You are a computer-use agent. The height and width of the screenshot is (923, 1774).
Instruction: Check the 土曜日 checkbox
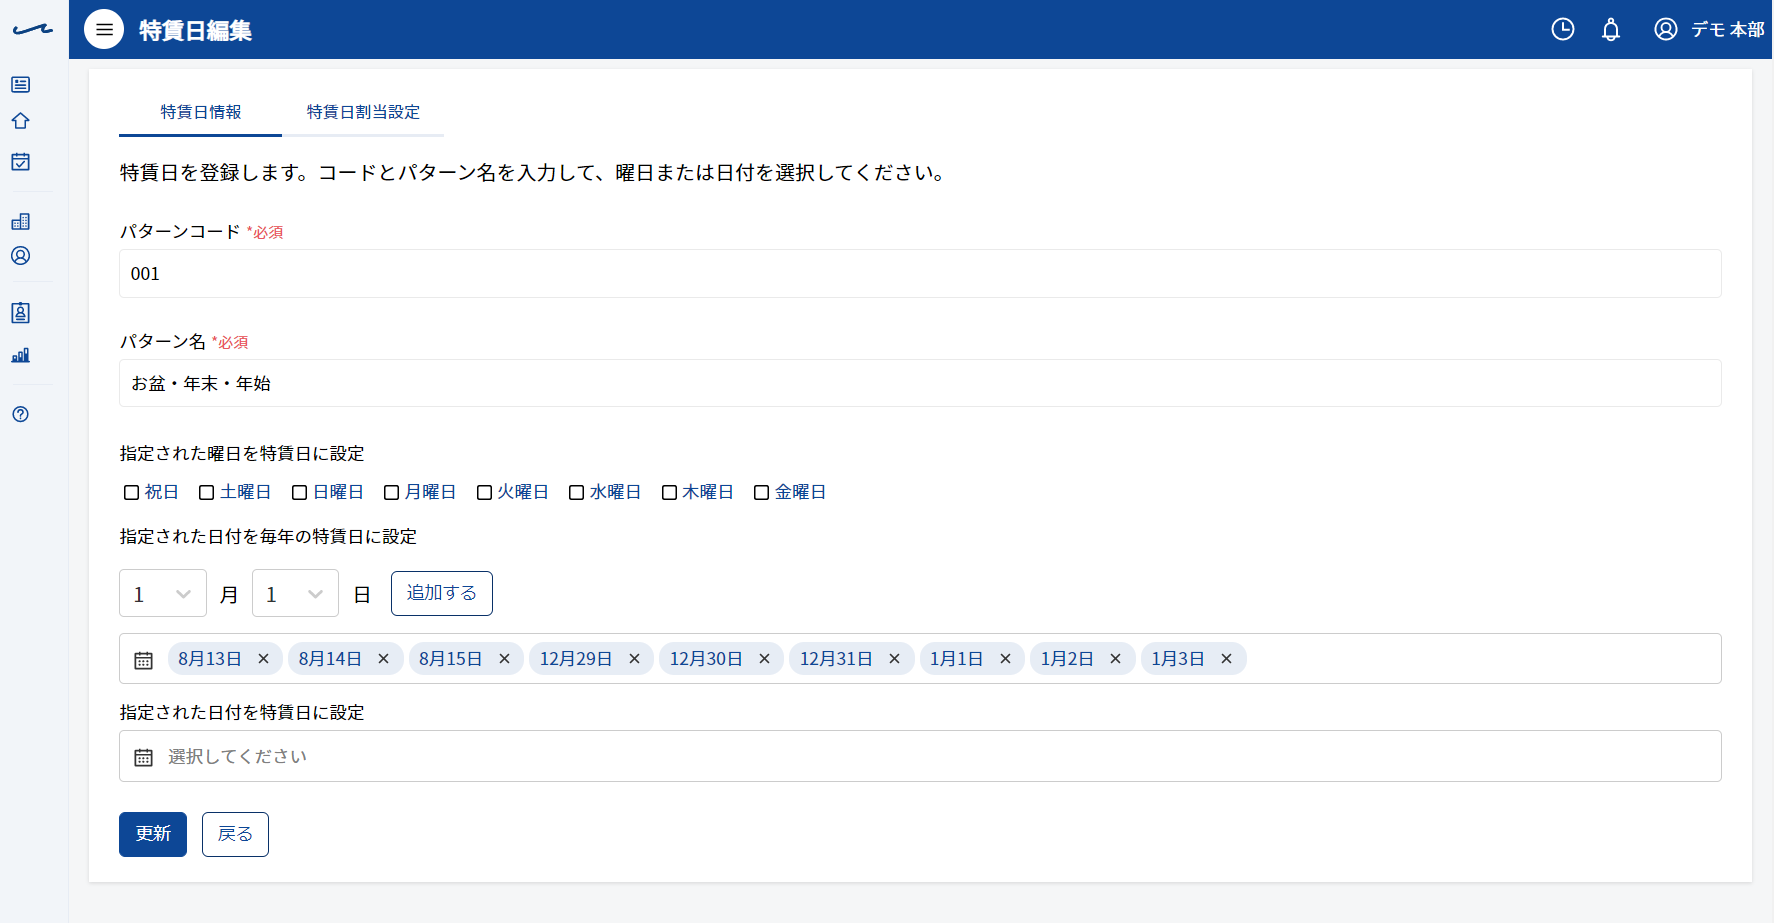207,492
